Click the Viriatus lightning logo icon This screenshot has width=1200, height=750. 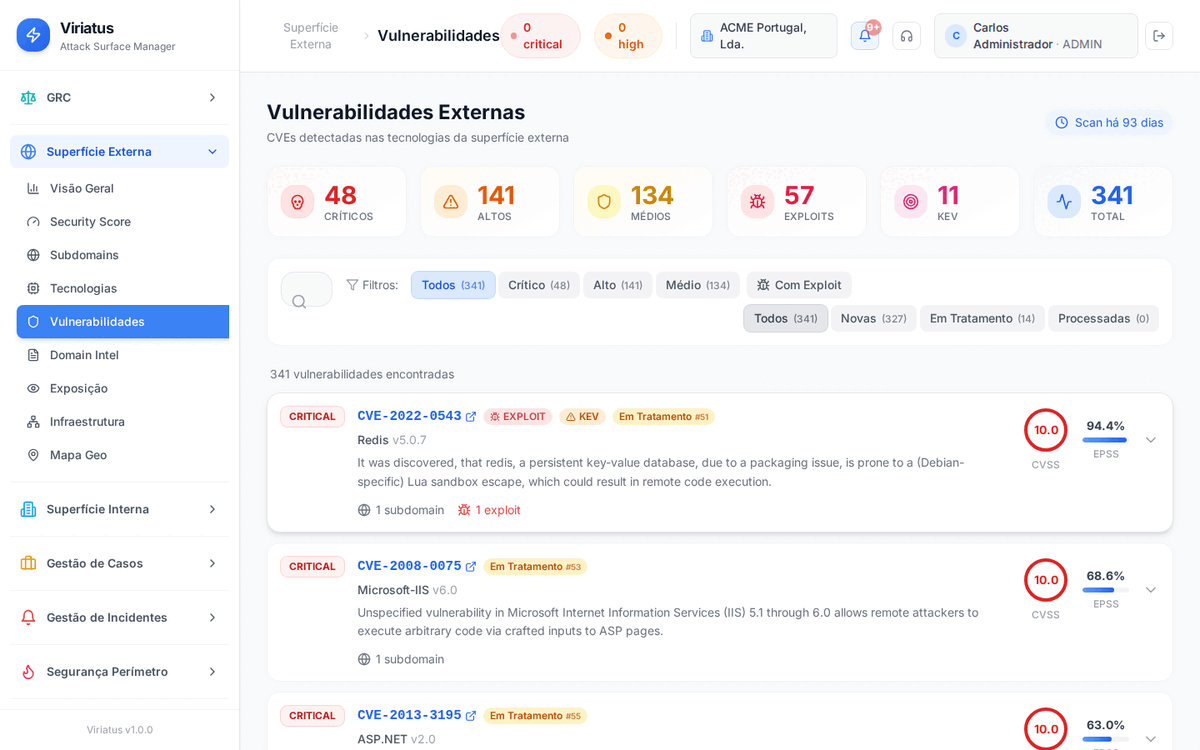[x=33, y=35]
